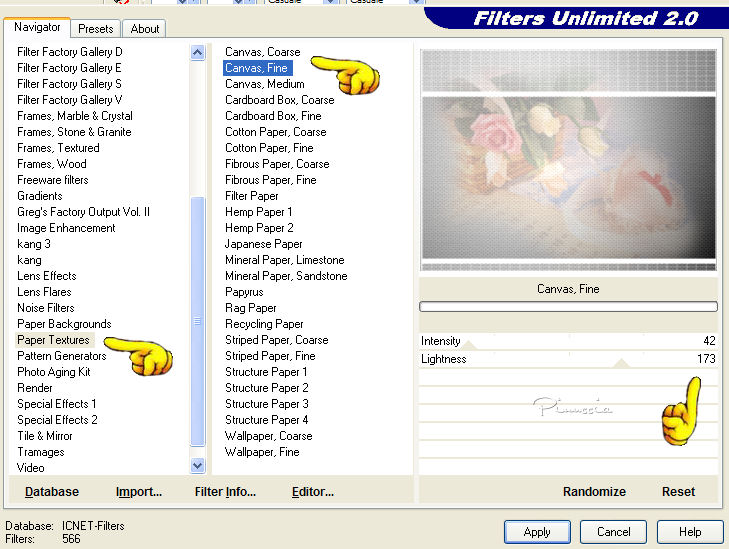Choose Structure Paper 3 filter
Viewport: 729px width, 549px height.
(x=267, y=404)
